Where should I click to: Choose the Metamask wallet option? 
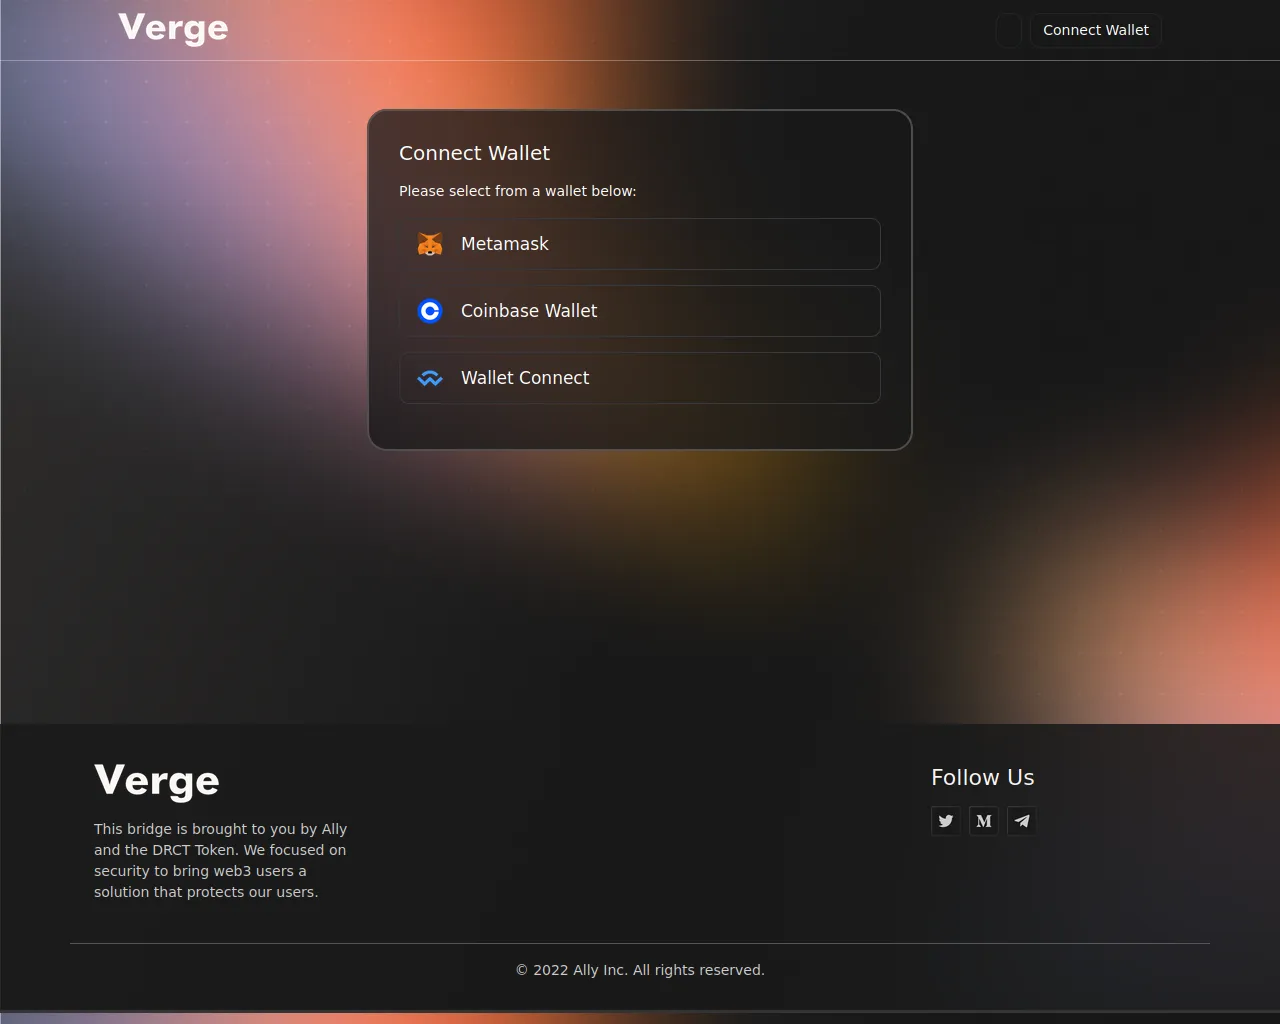point(640,244)
